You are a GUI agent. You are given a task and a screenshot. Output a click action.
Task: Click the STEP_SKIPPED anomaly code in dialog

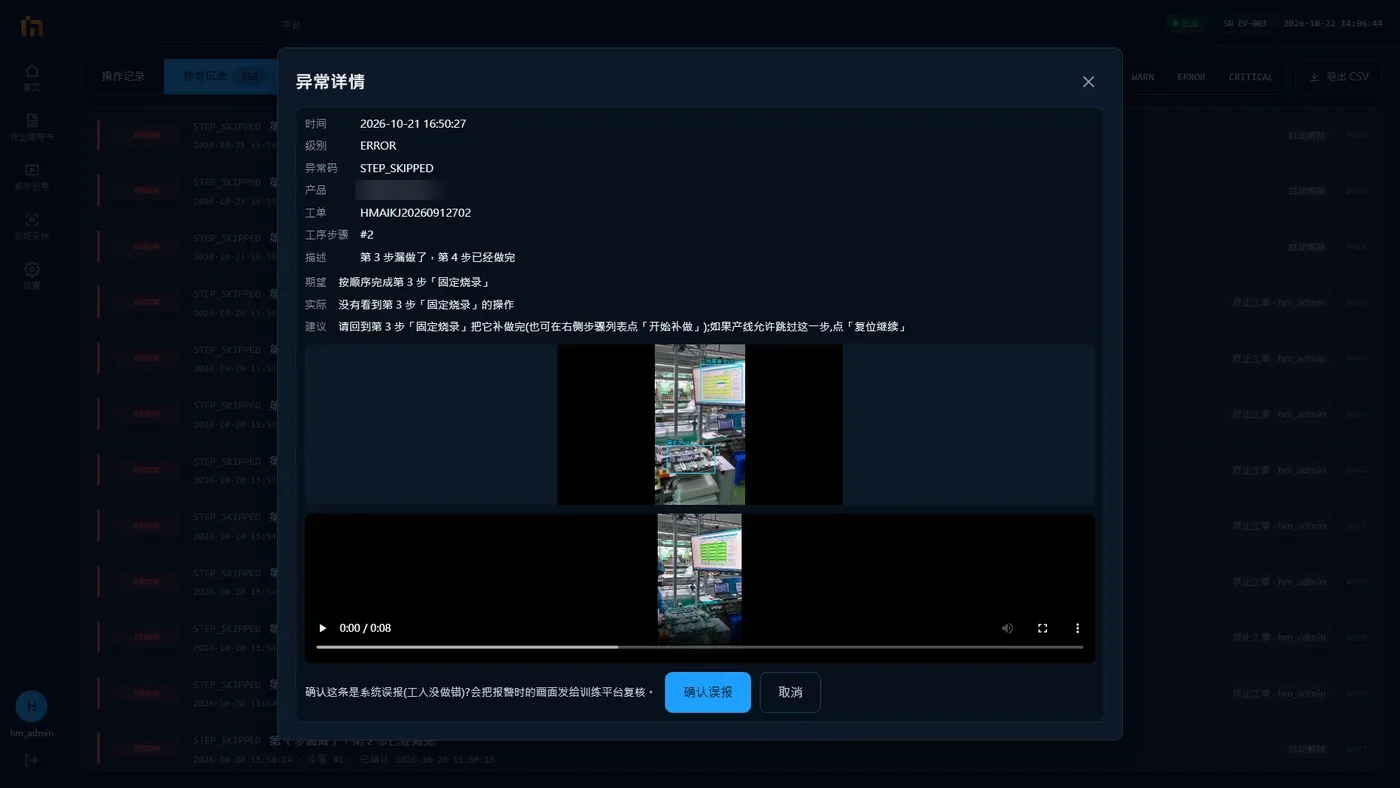[x=397, y=168]
